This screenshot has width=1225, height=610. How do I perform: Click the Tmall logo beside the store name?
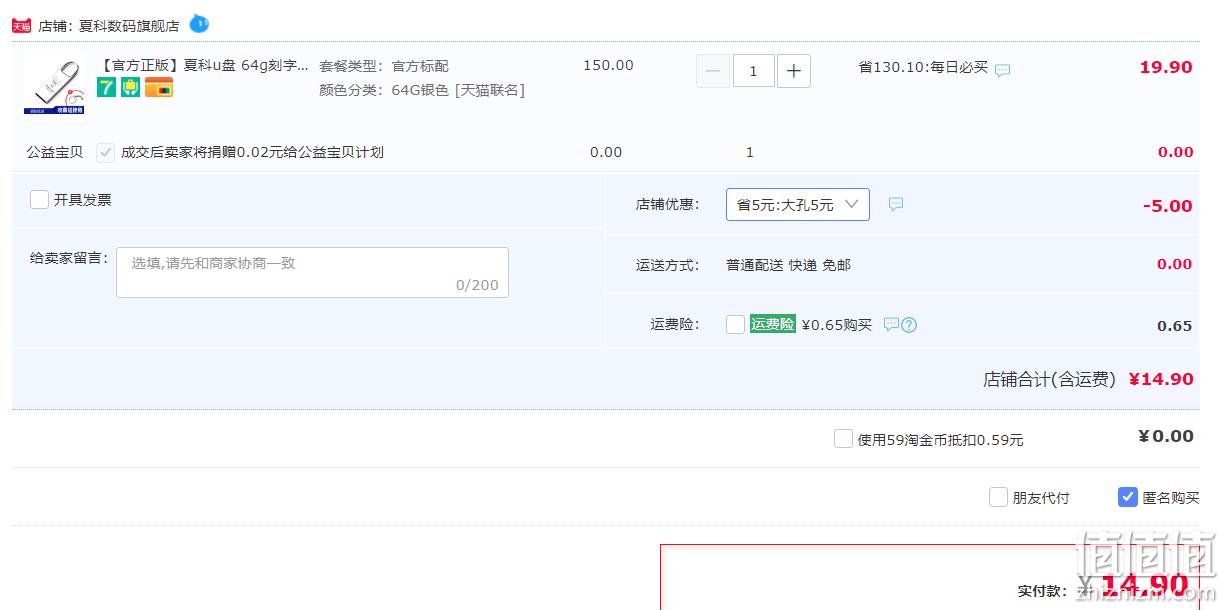pyautogui.click(x=21, y=26)
